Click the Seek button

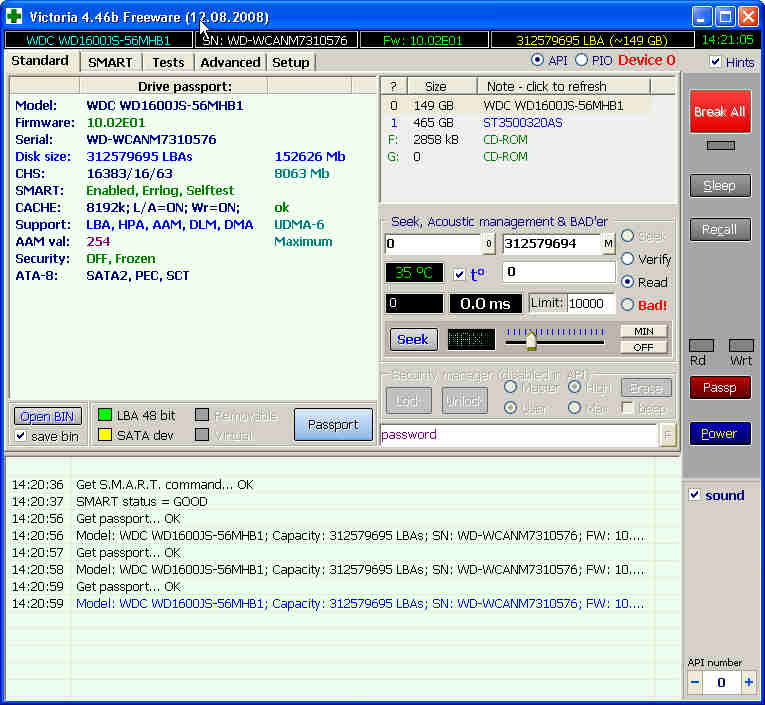(413, 340)
